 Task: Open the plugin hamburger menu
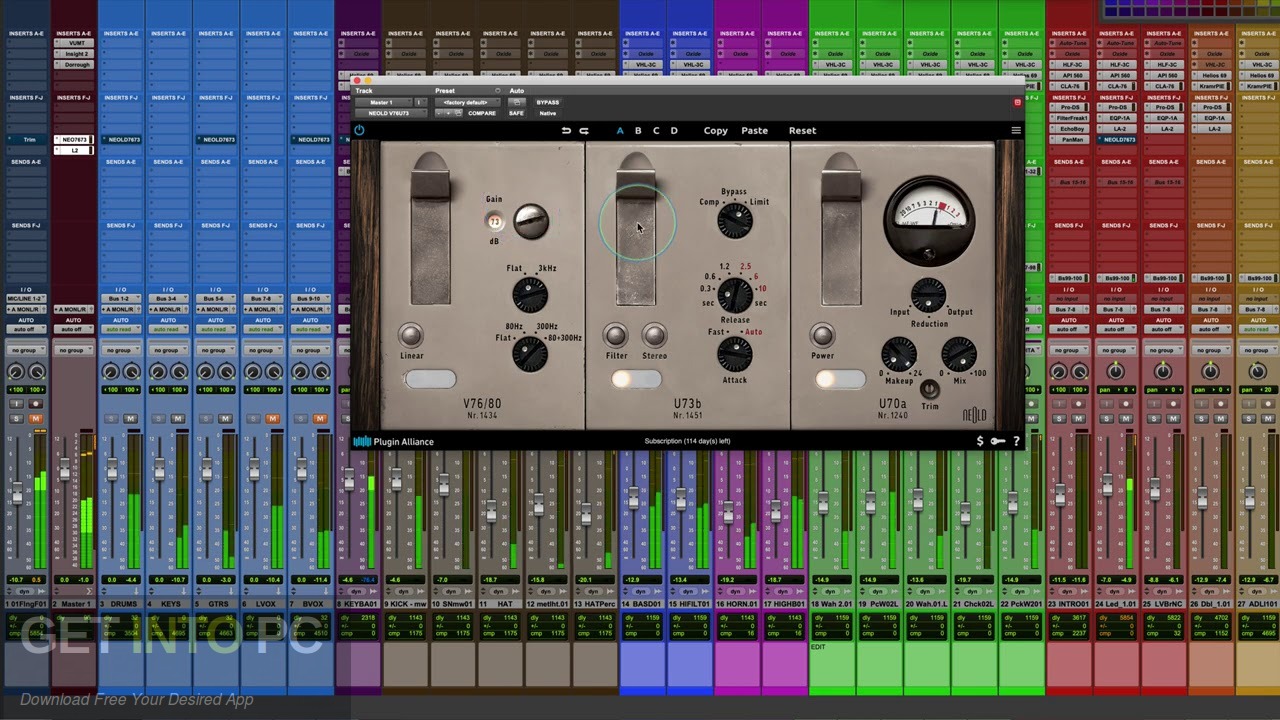click(x=1016, y=130)
